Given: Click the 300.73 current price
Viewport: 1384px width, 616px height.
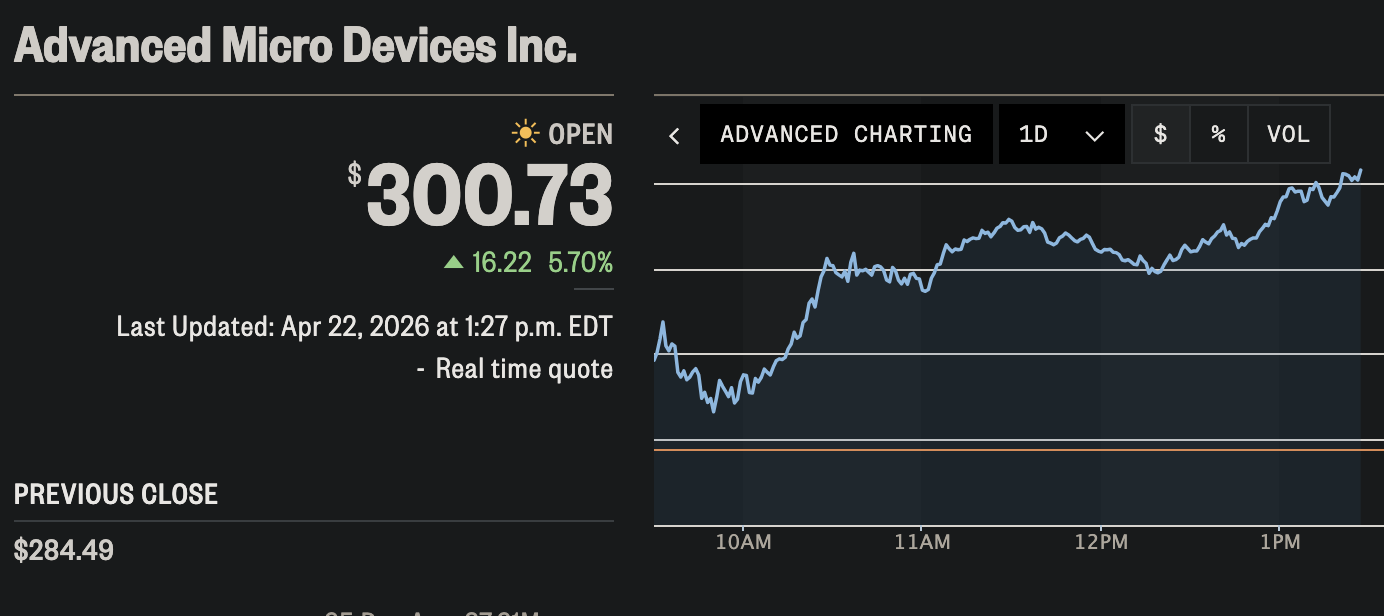Looking at the screenshot, I should click(x=489, y=196).
